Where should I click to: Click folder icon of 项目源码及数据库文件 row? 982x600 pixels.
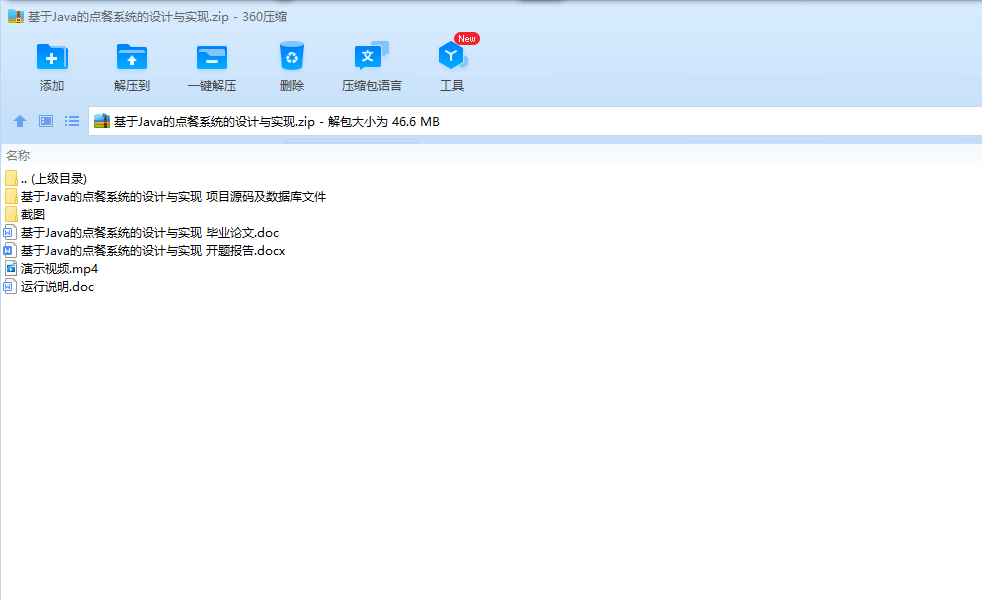[11, 196]
